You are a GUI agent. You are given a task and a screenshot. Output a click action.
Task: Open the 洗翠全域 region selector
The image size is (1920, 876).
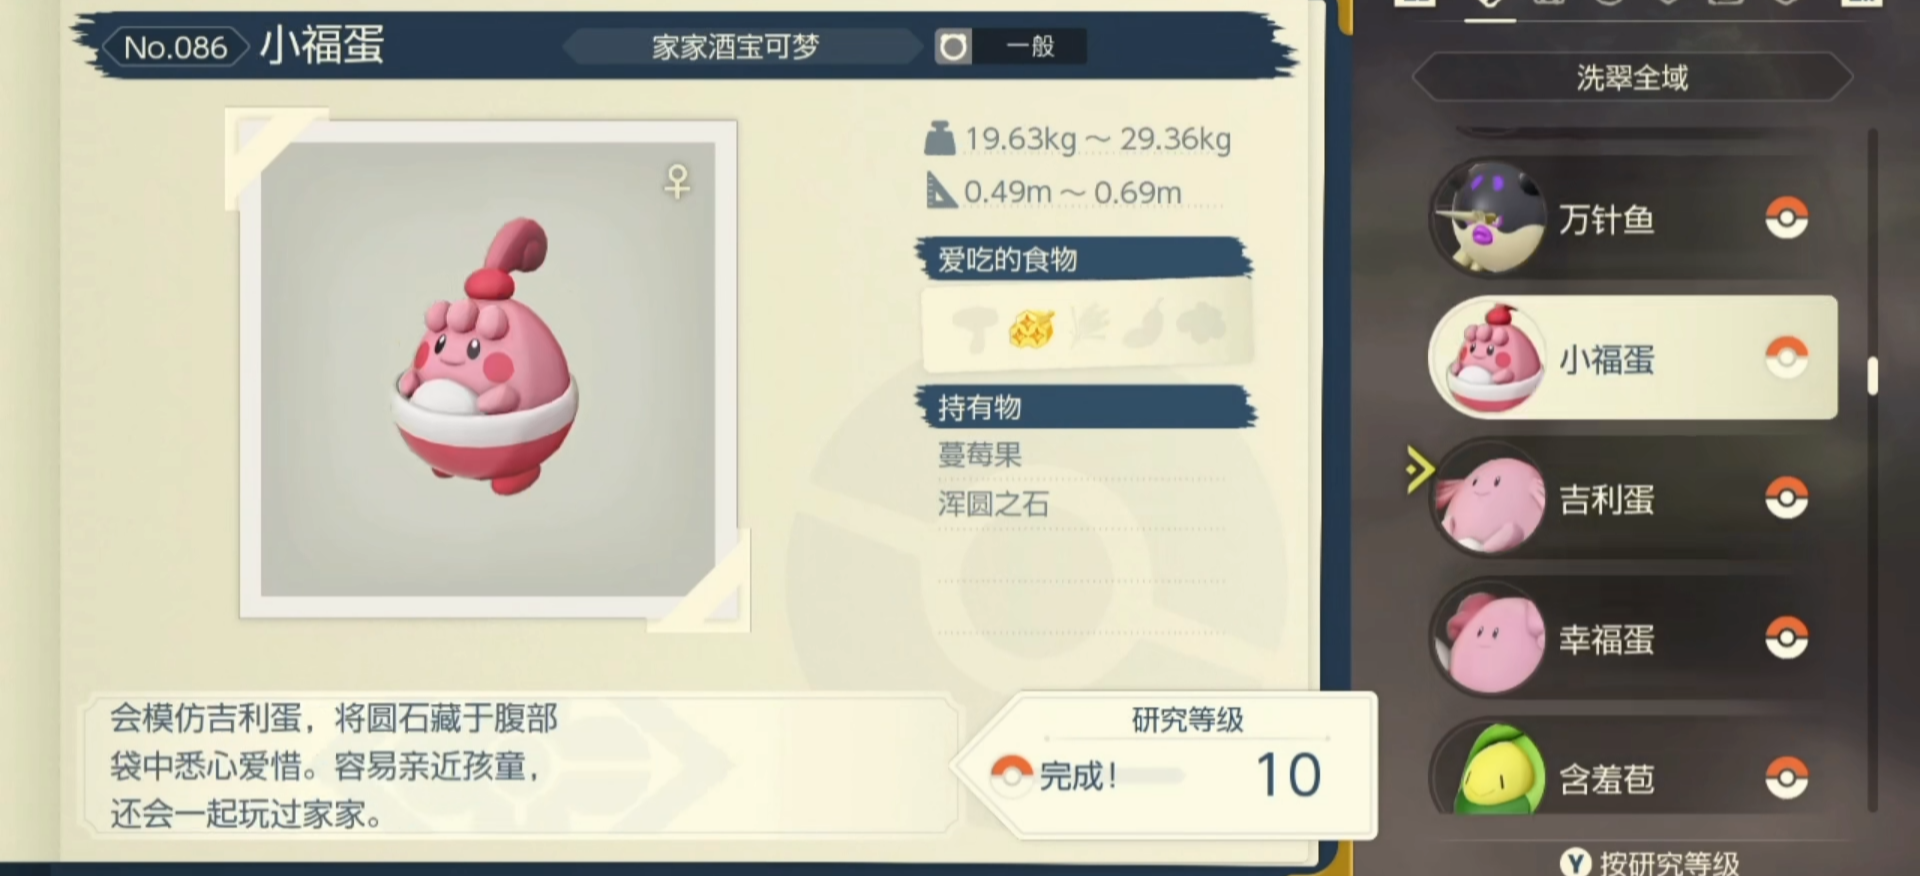click(1632, 78)
